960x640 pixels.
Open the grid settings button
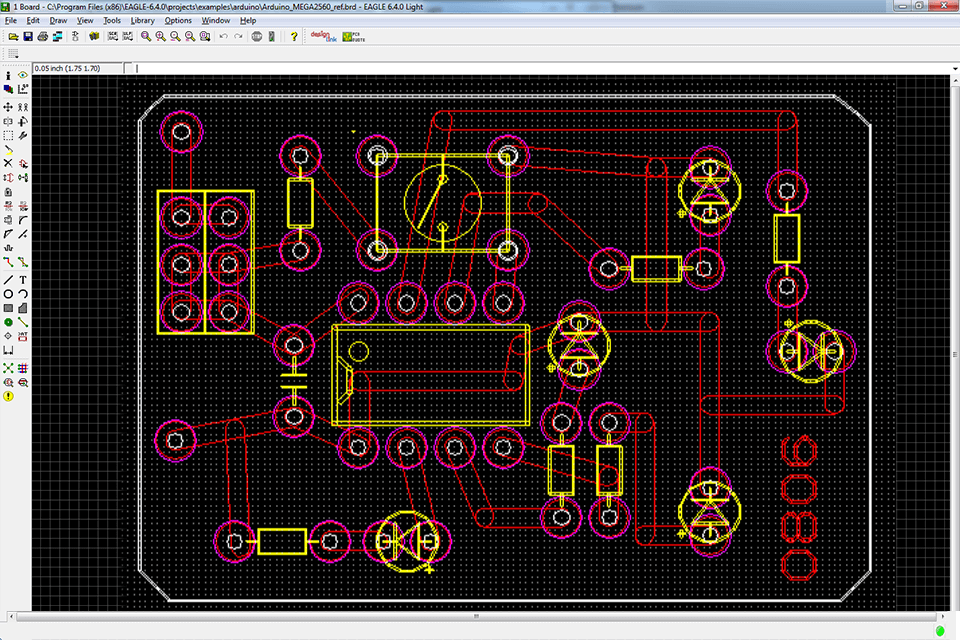click(14, 54)
